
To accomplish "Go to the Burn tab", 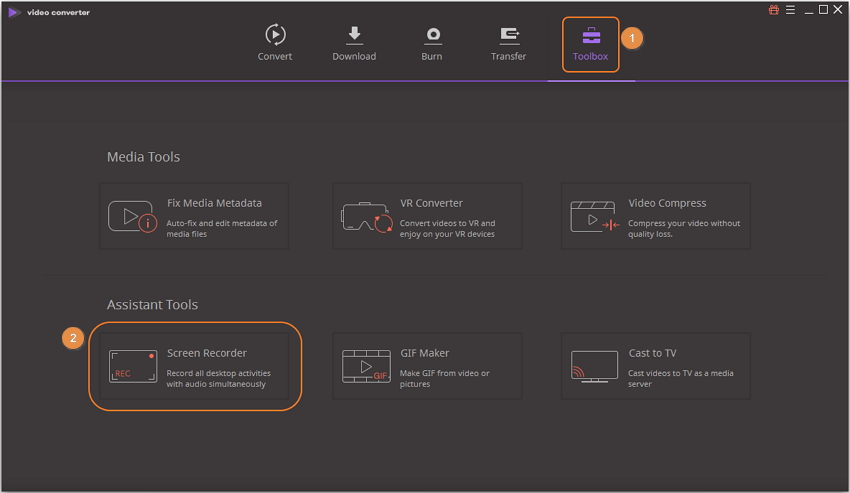I will point(432,43).
